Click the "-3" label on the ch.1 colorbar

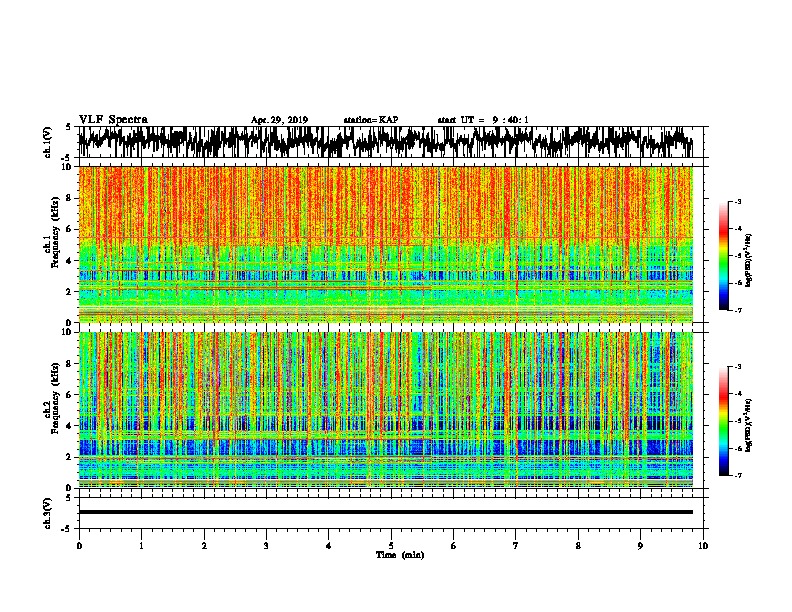[x=737, y=202]
